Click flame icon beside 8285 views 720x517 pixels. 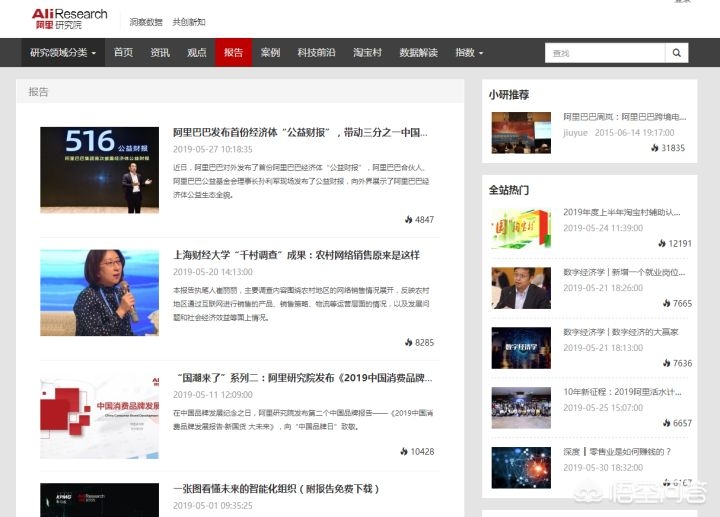point(409,342)
